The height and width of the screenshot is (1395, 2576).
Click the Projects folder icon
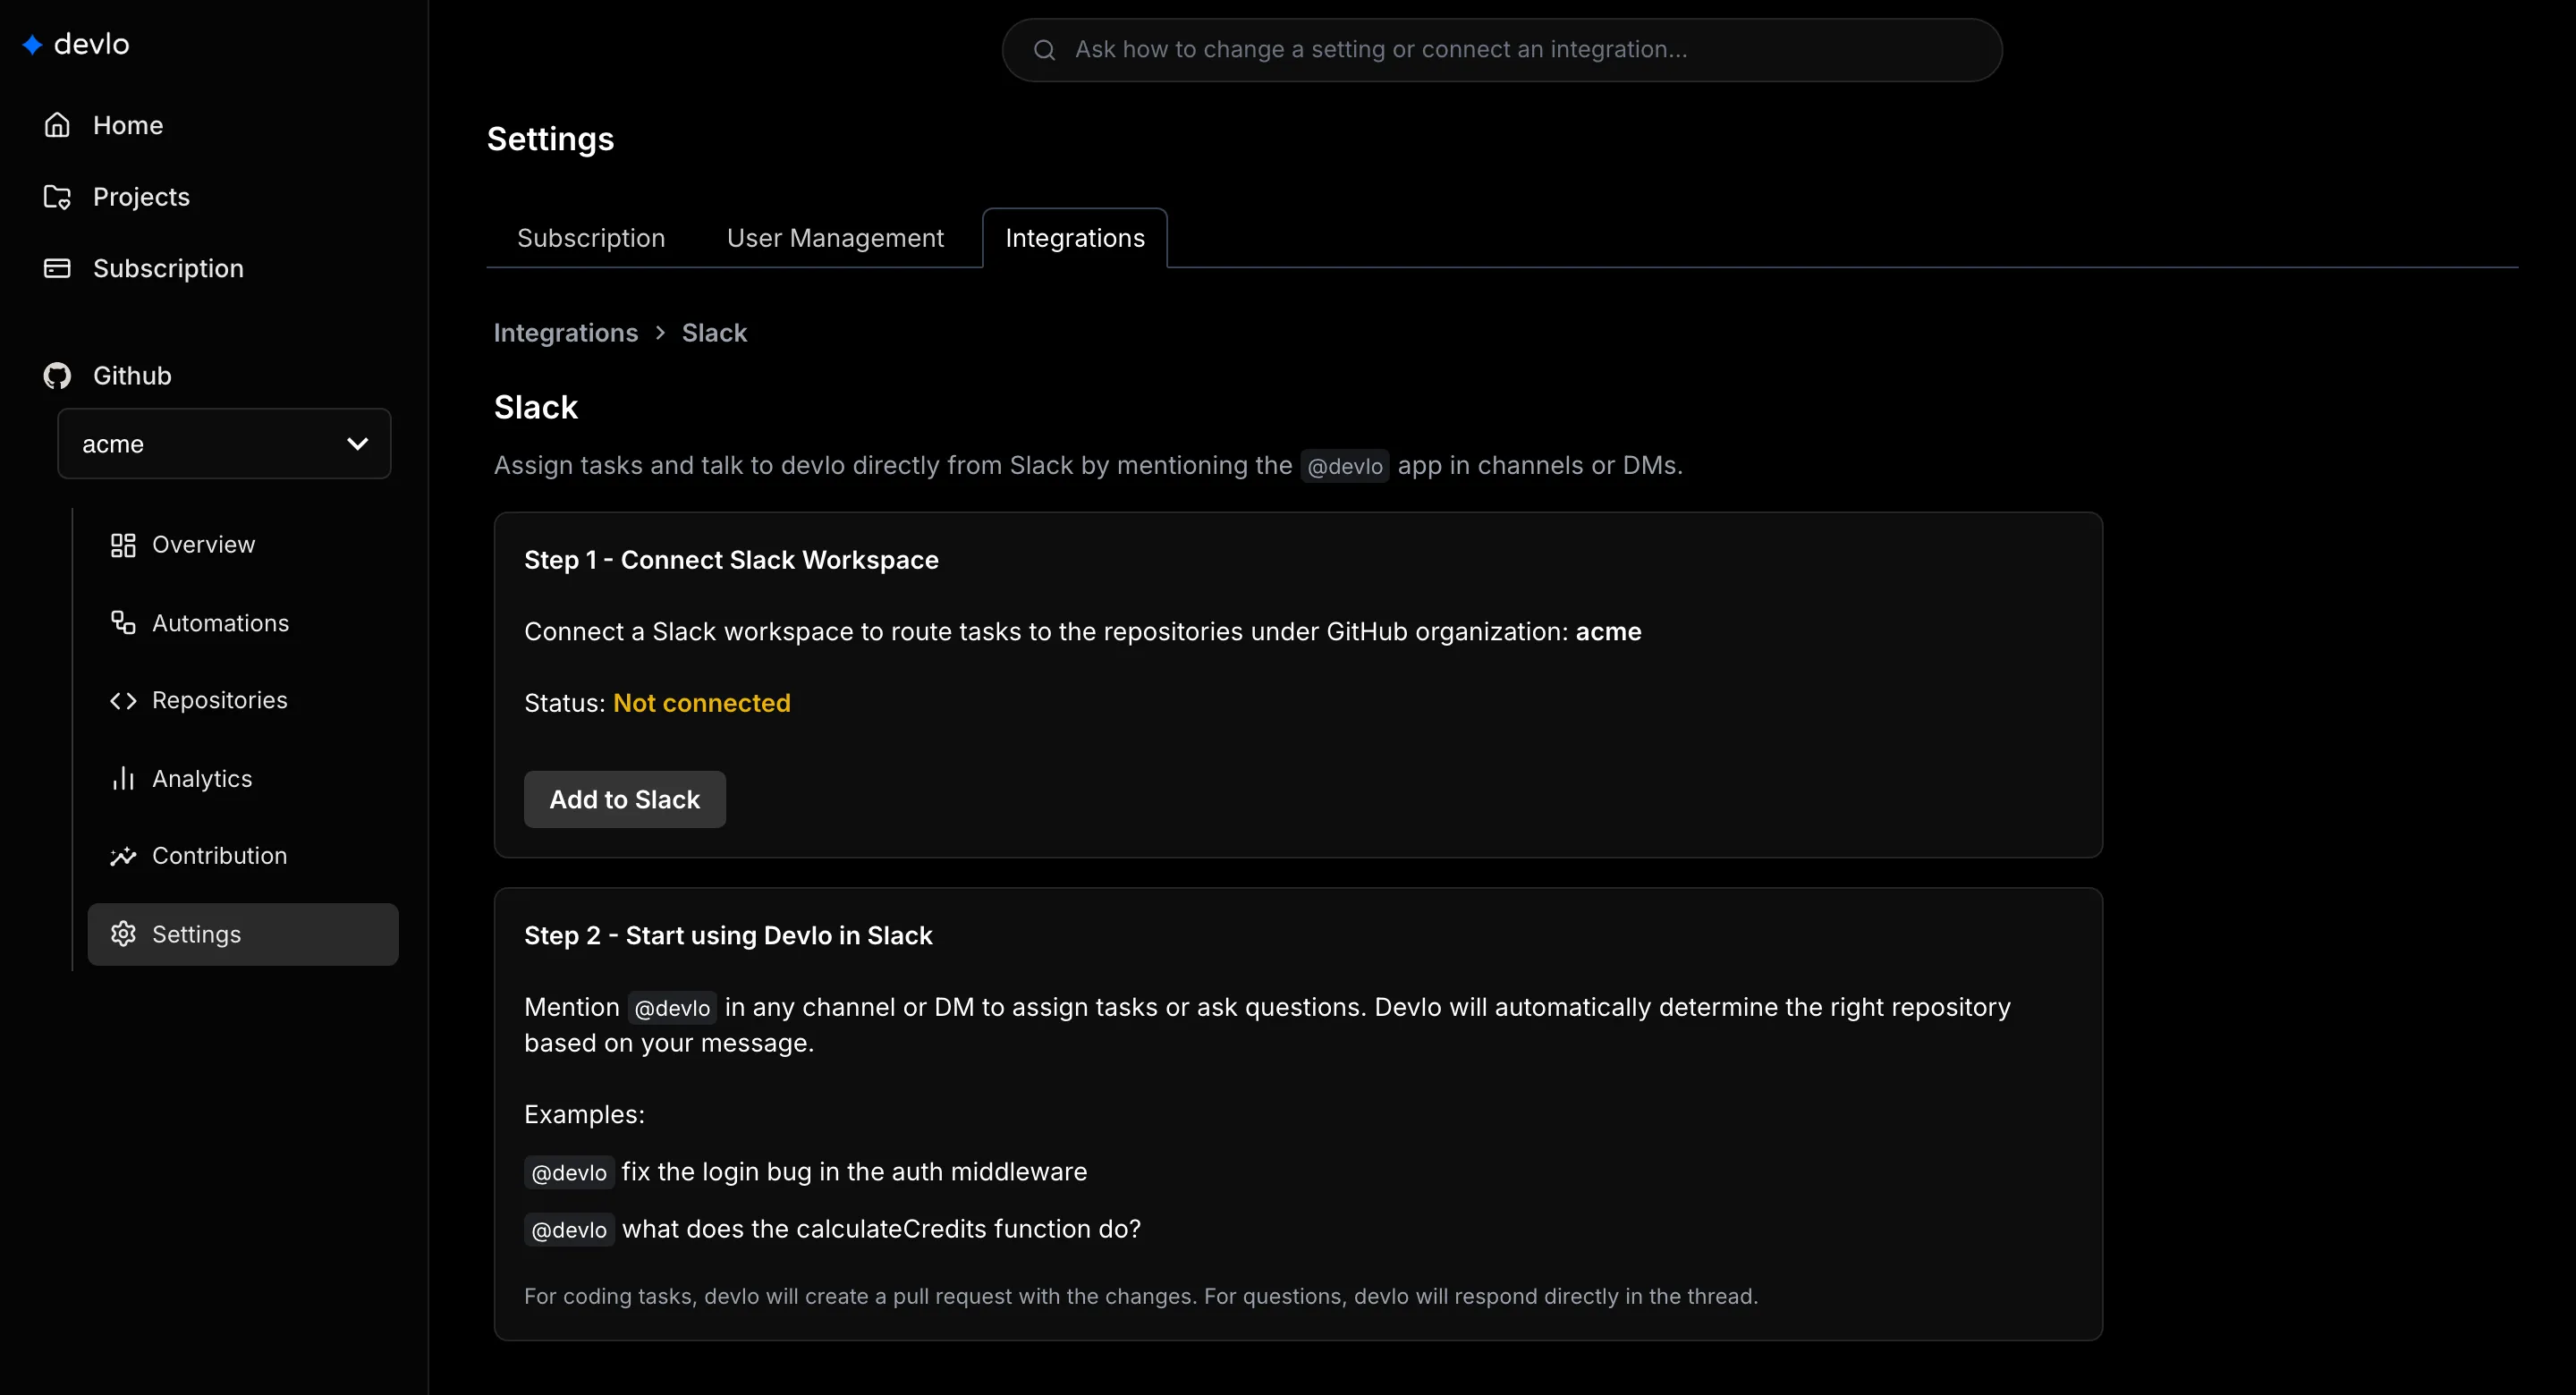(57, 197)
